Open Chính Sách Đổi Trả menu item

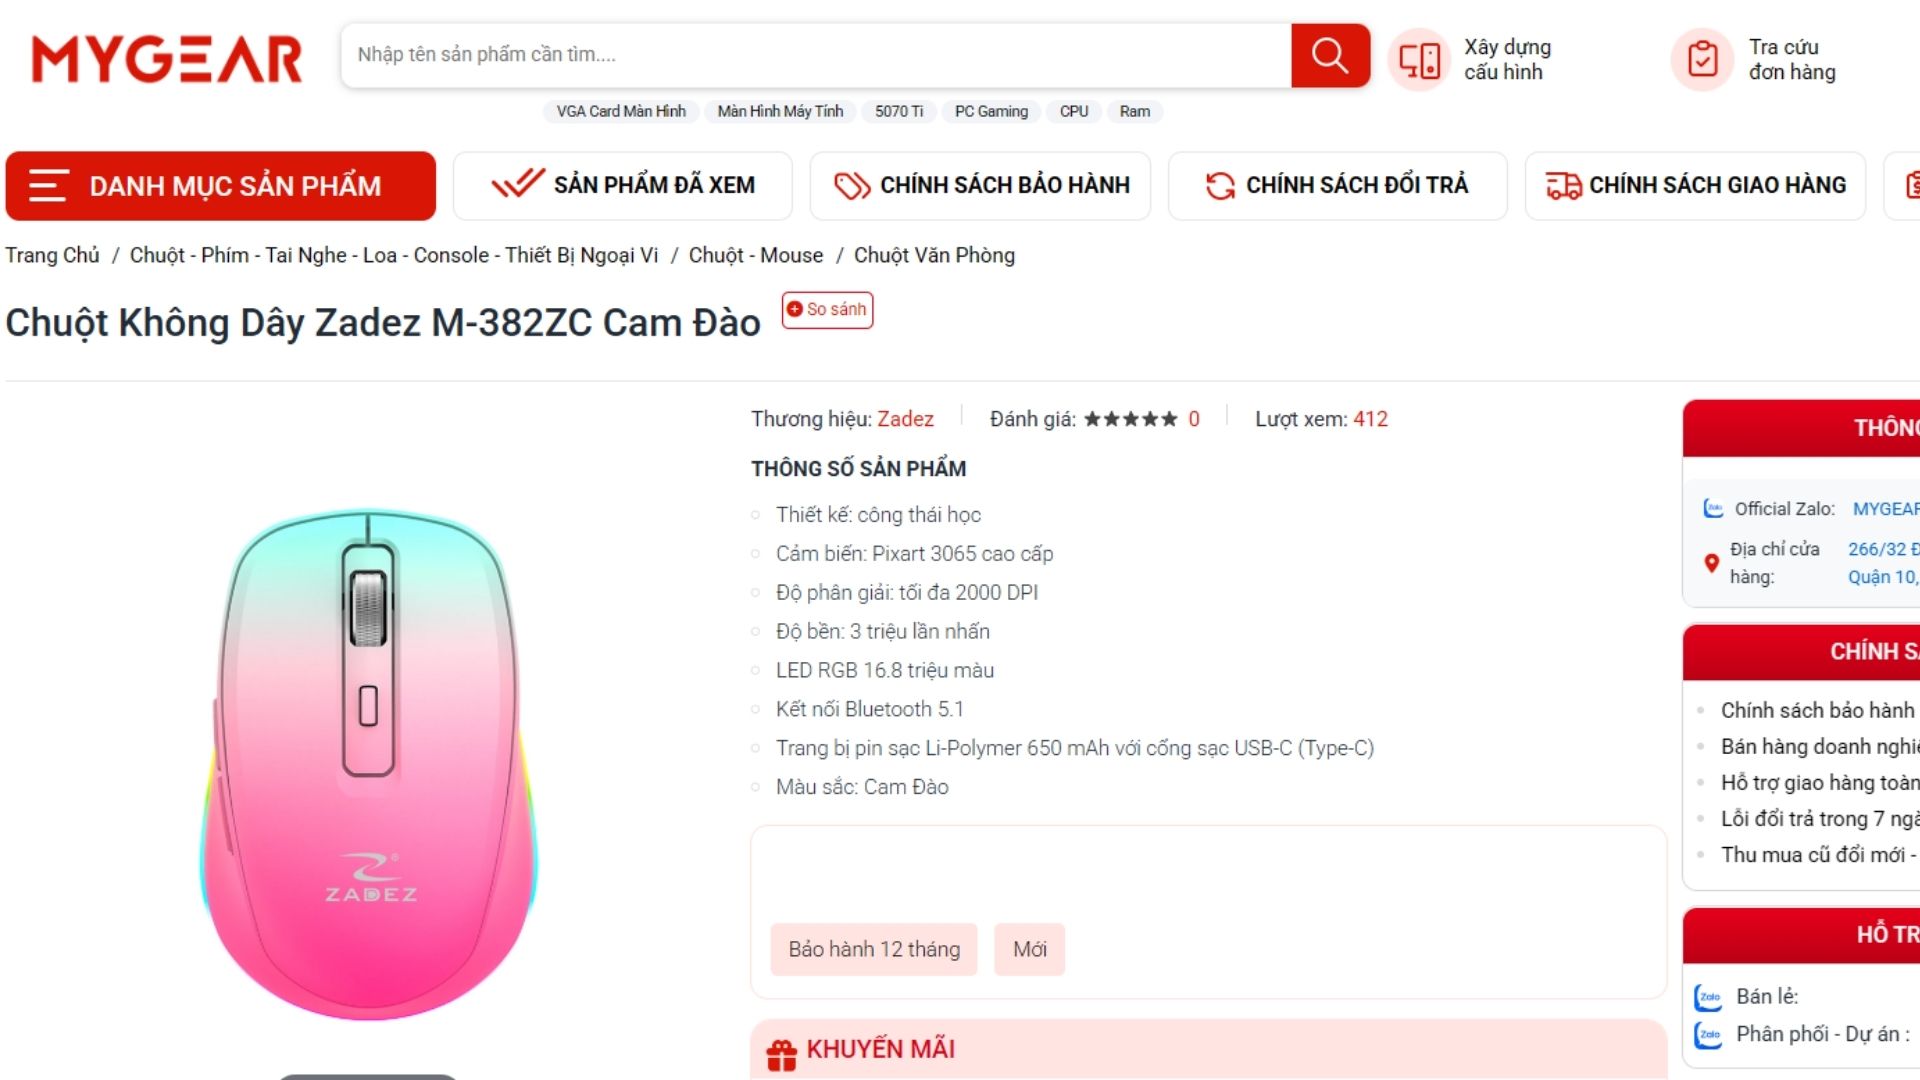coord(1338,186)
